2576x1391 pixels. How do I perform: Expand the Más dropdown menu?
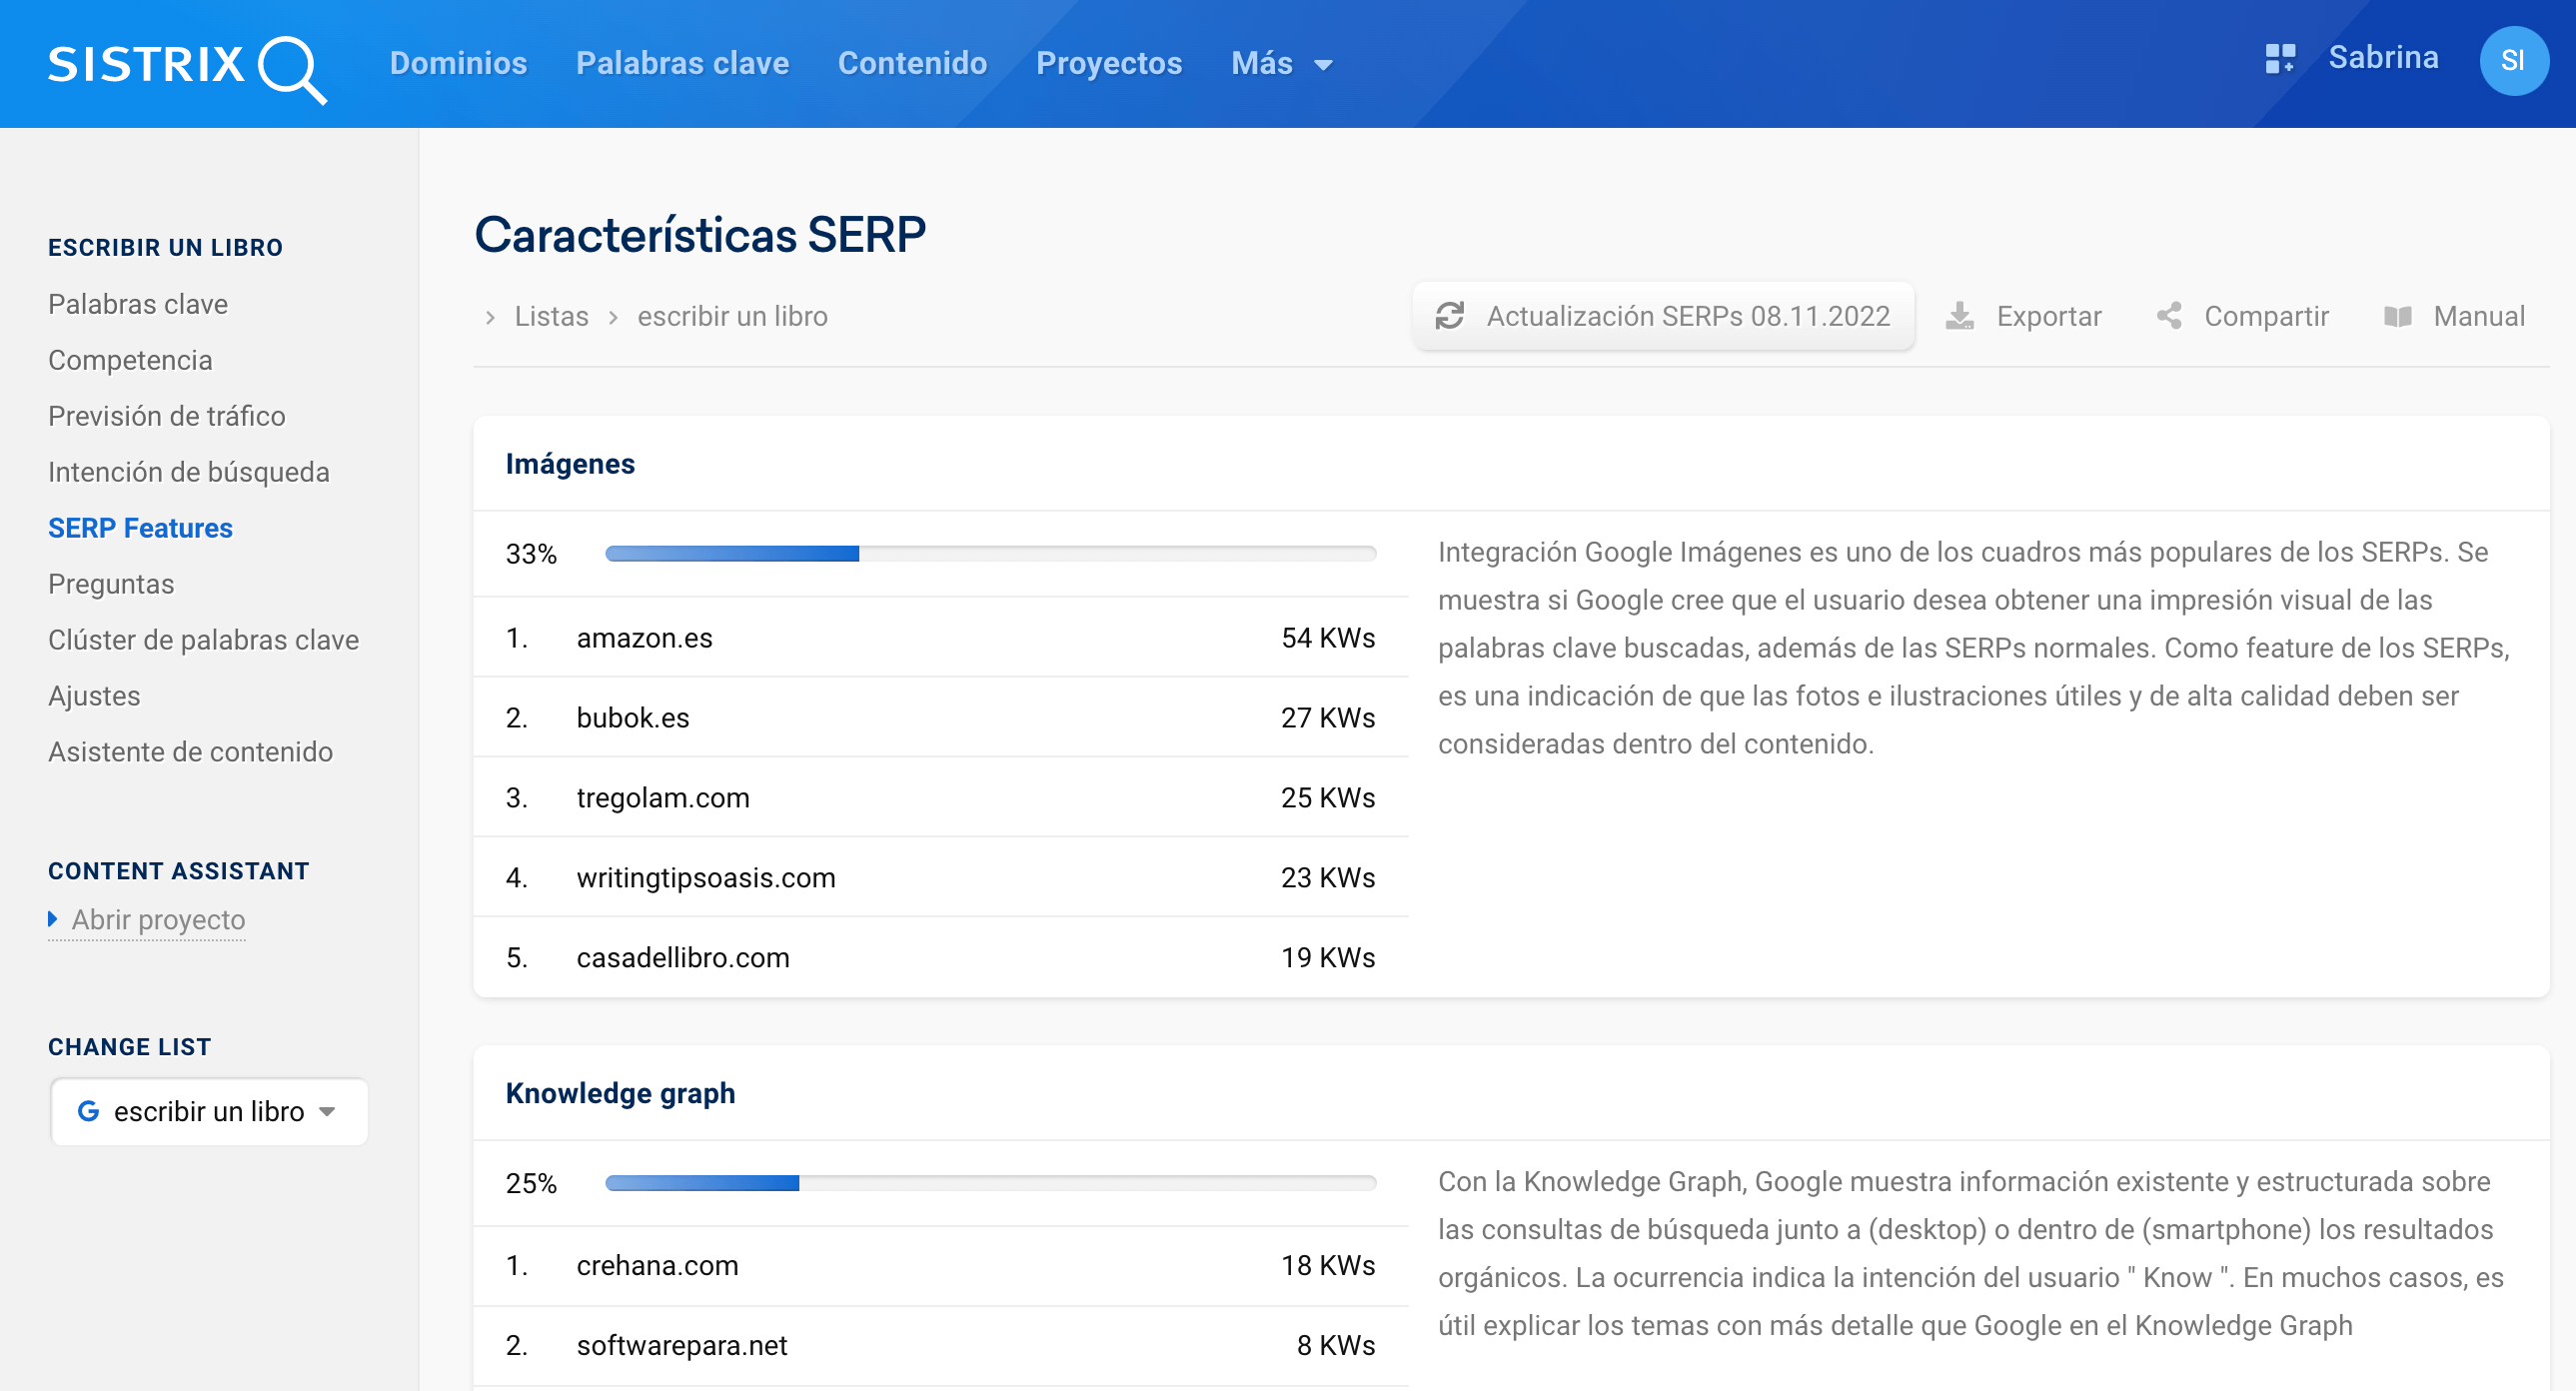pos(1281,64)
